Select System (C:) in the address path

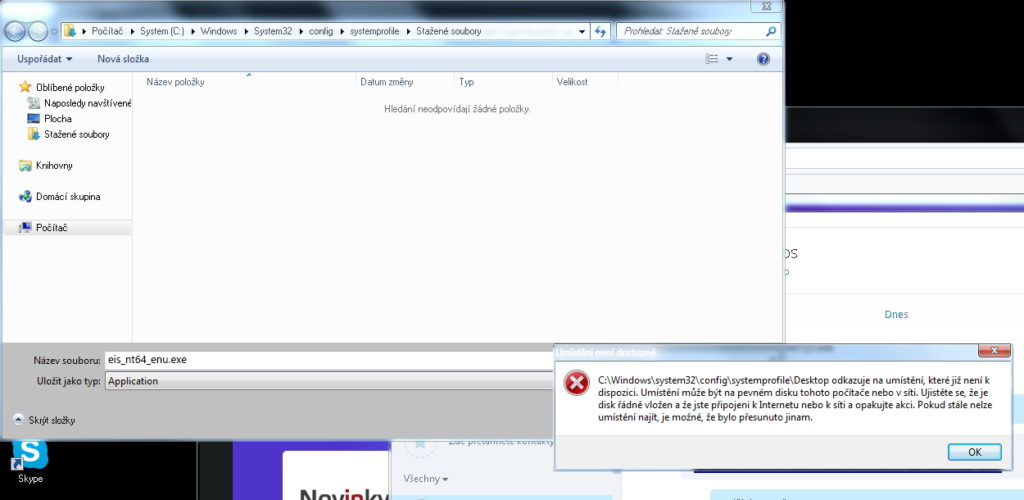[x=162, y=31]
